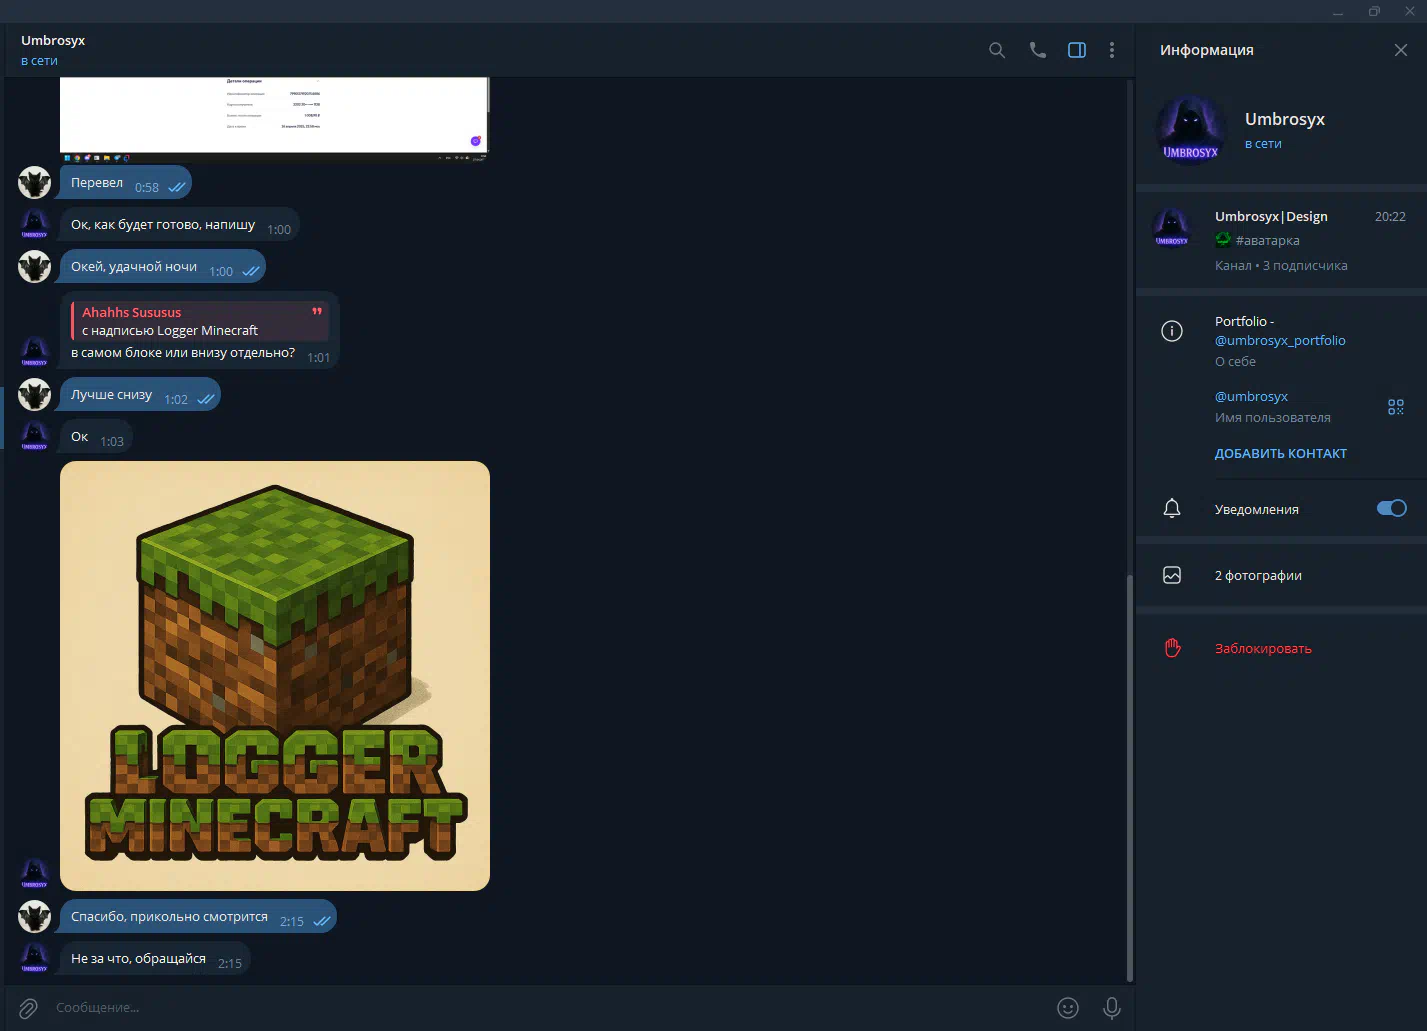Toggle the info side panel icon
The image size is (1427, 1031).
tap(1077, 50)
